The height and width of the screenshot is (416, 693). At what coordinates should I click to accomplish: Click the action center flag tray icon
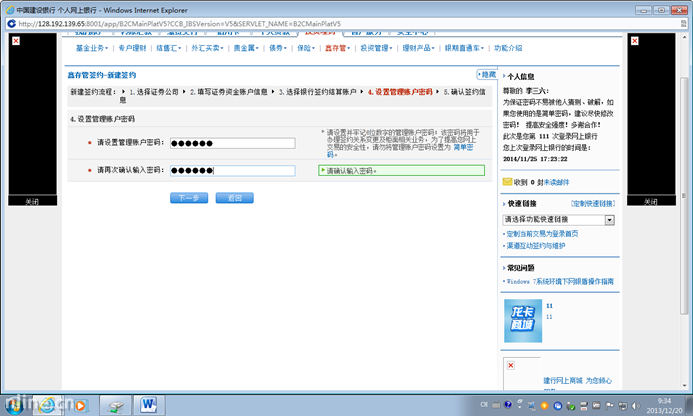pos(609,405)
